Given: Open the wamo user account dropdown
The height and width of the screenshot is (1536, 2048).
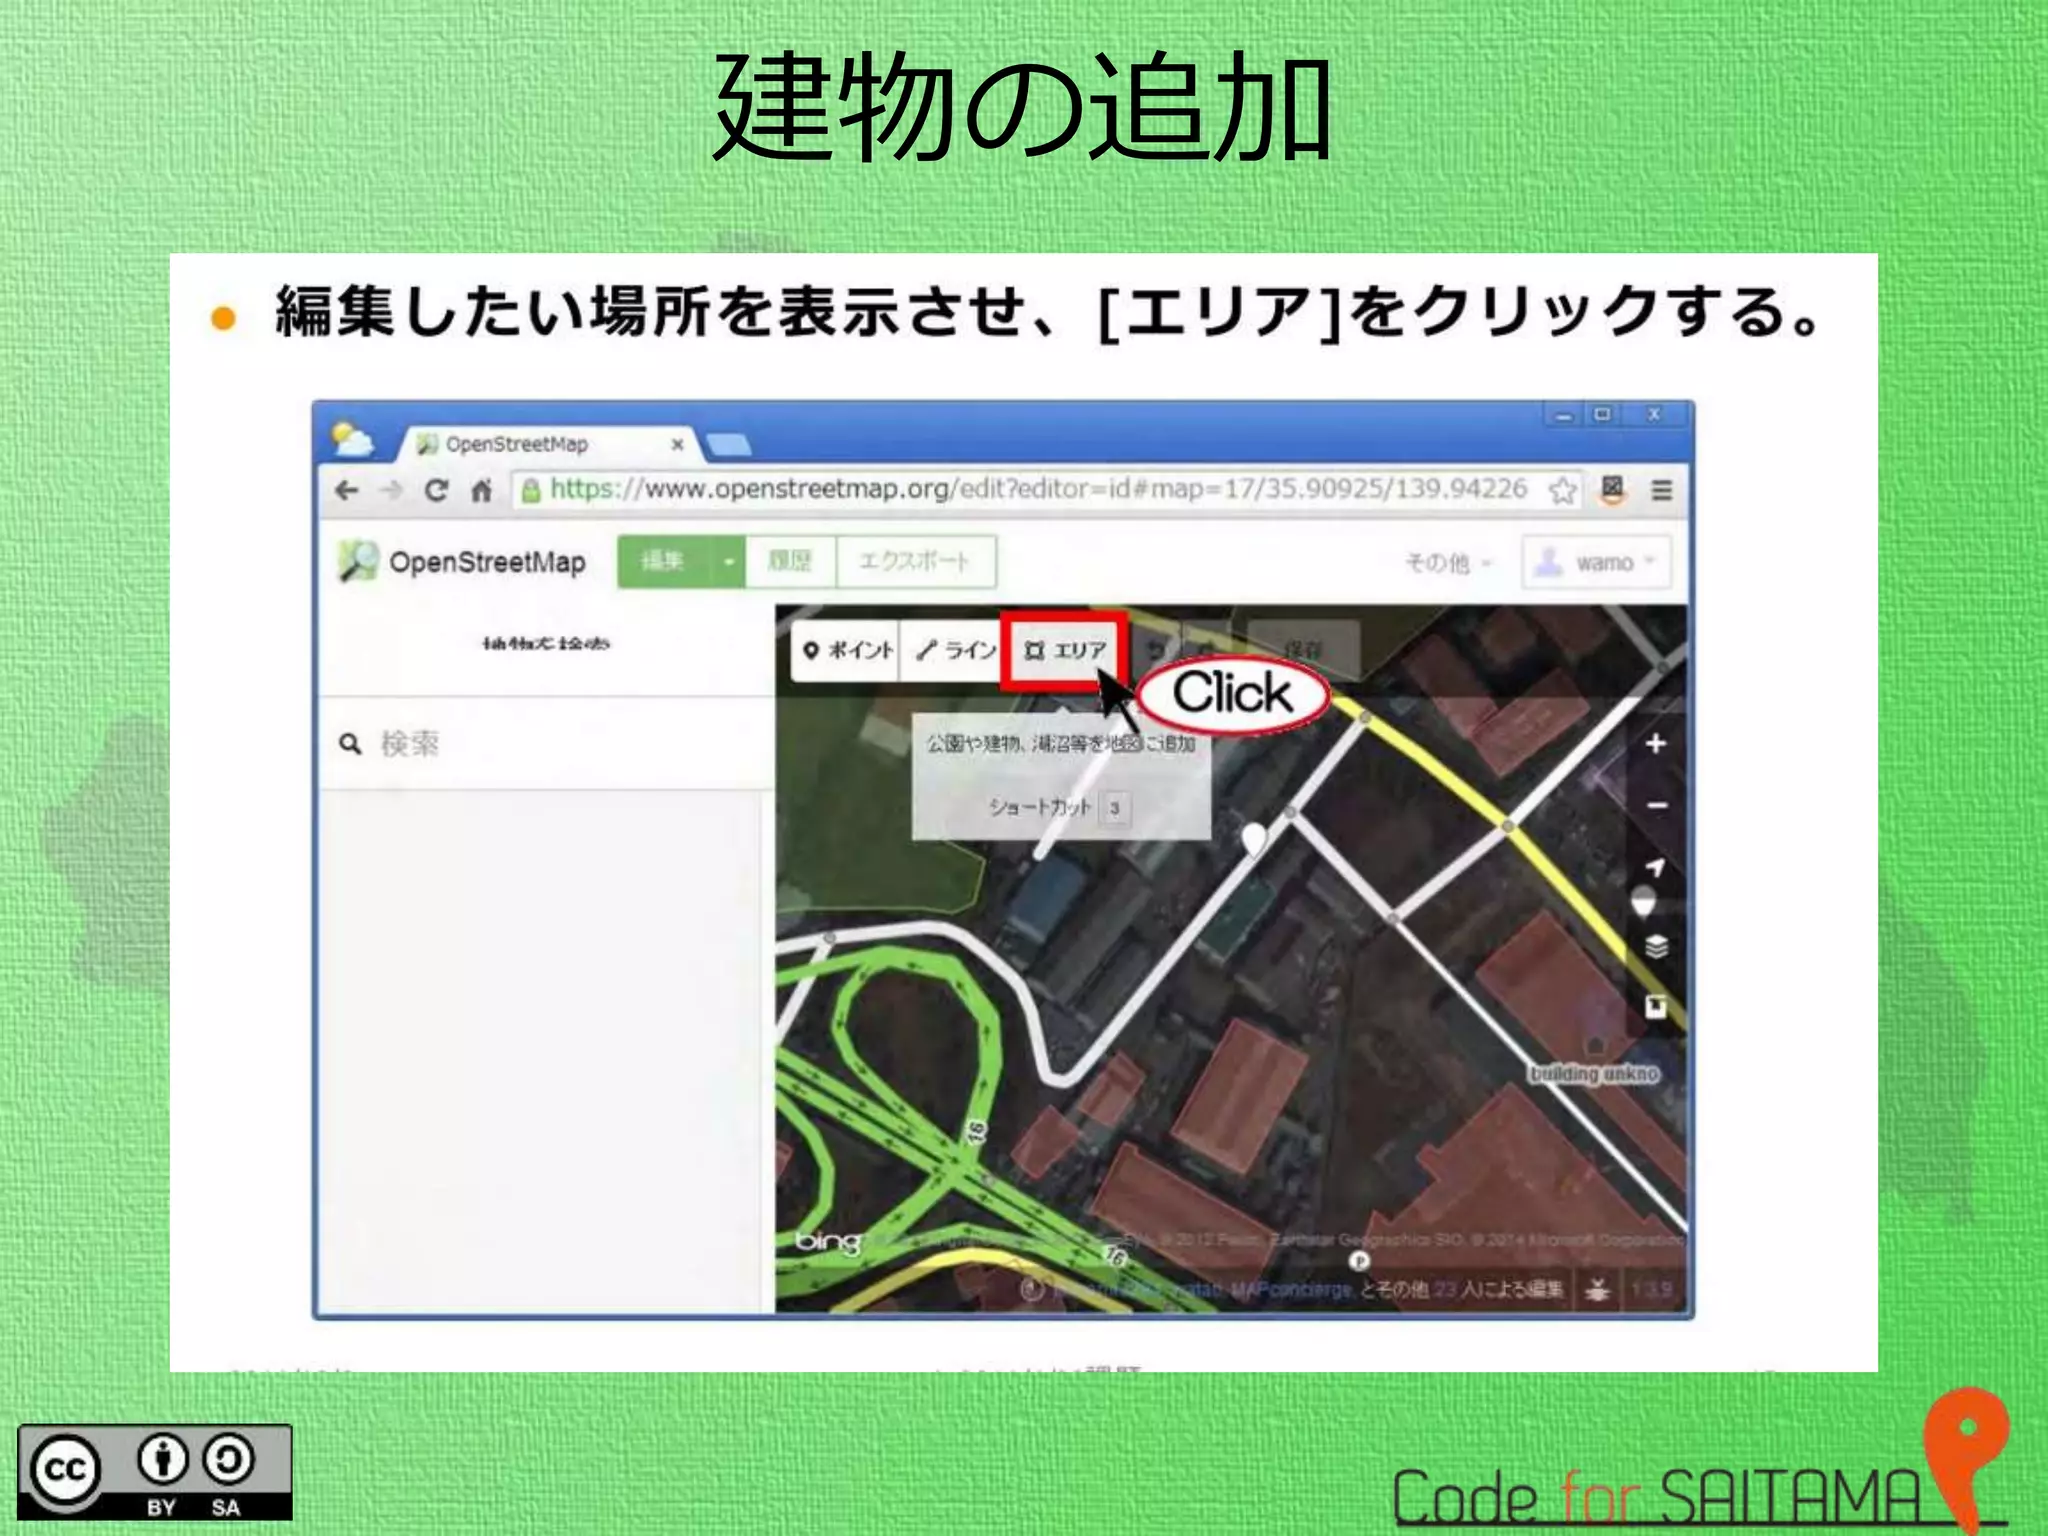Looking at the screenshot, I should [x=1596, y=562].
